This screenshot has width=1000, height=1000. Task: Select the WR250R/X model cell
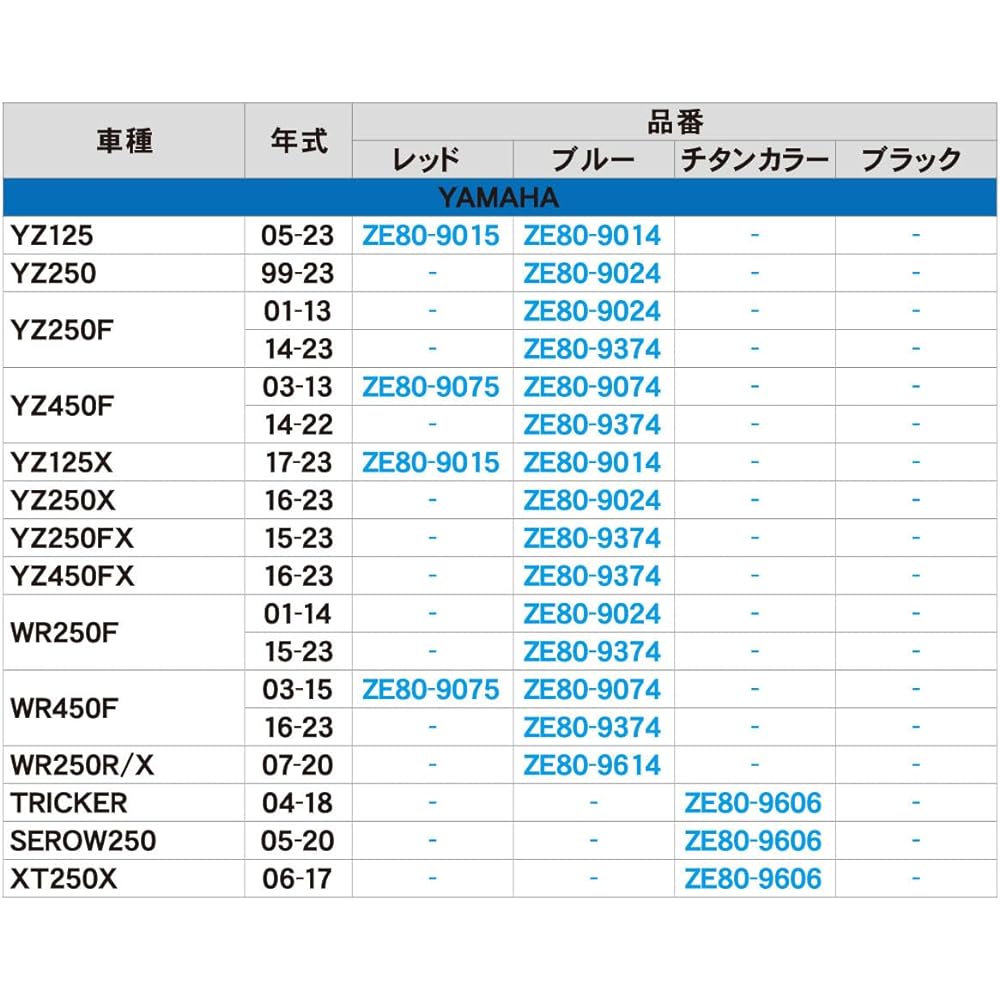tap(124, 765)
